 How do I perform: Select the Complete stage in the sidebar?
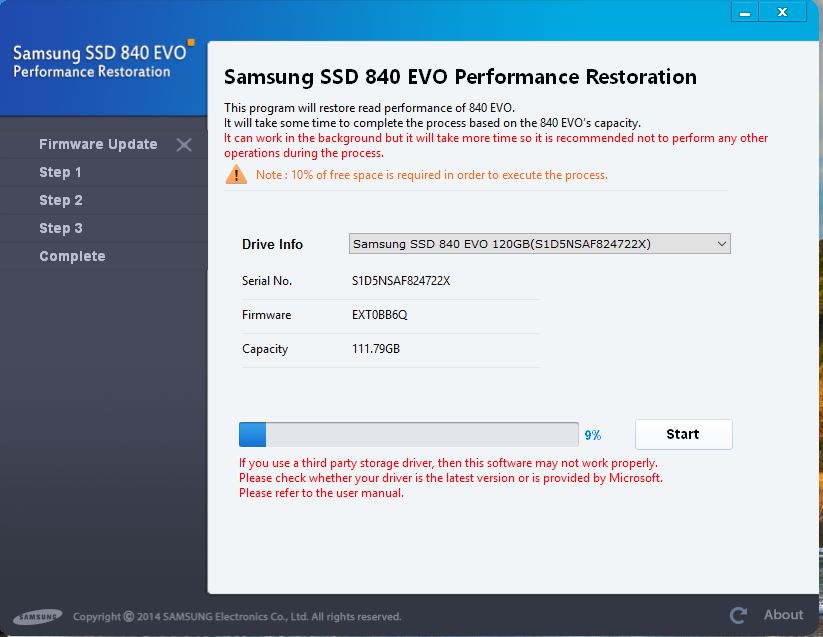coord(72,256)
